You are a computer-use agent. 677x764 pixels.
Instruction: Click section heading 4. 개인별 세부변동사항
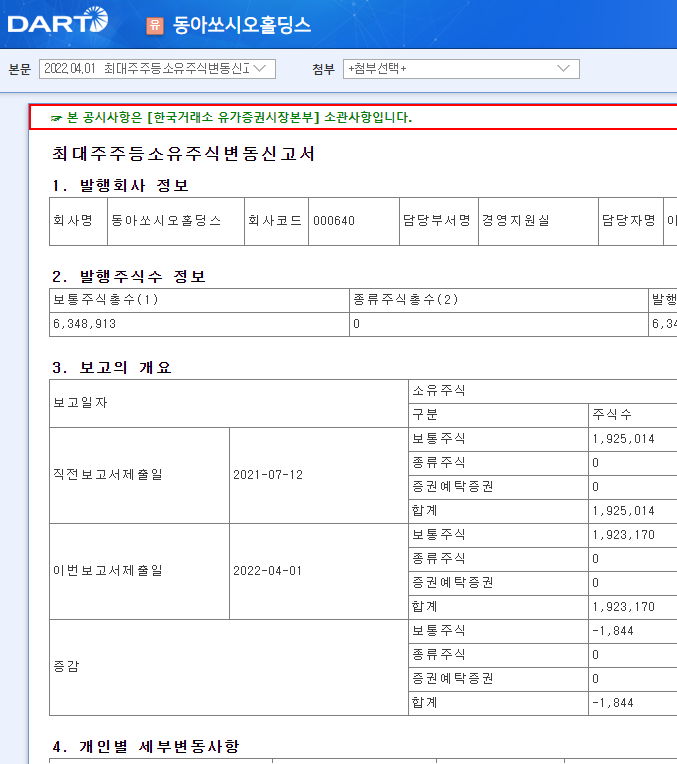click(x=146, y=746)
